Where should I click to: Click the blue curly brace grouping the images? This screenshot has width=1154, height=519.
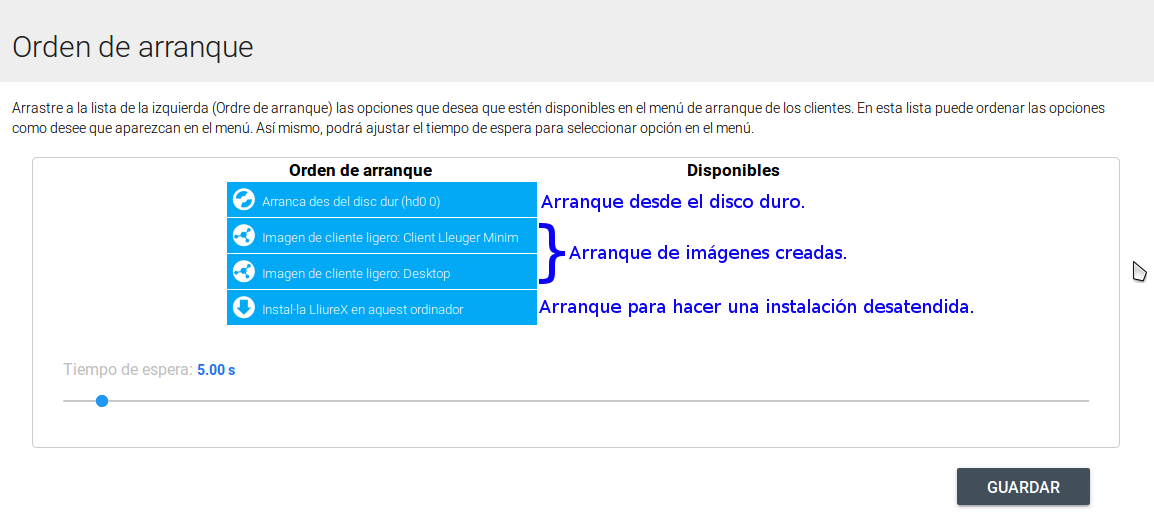(551, 253)
